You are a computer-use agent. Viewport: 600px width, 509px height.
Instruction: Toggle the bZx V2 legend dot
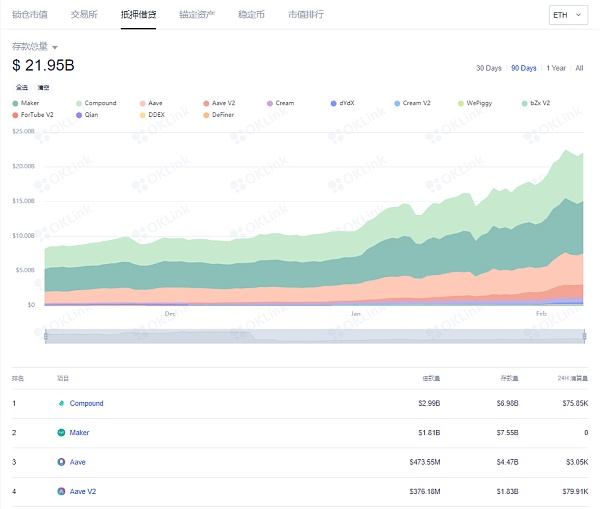click(x=525, y=103)
